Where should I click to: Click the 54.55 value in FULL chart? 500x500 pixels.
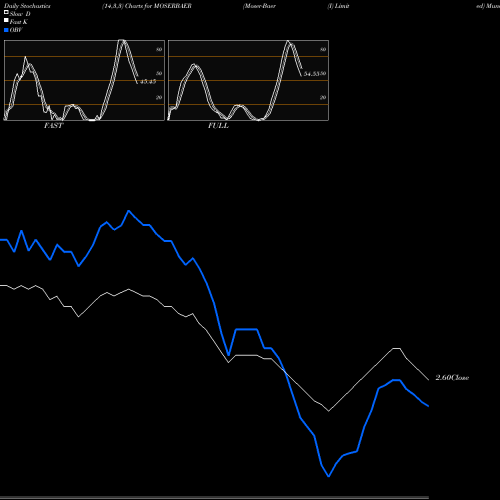pyautogui.click(x=311, y=74)
